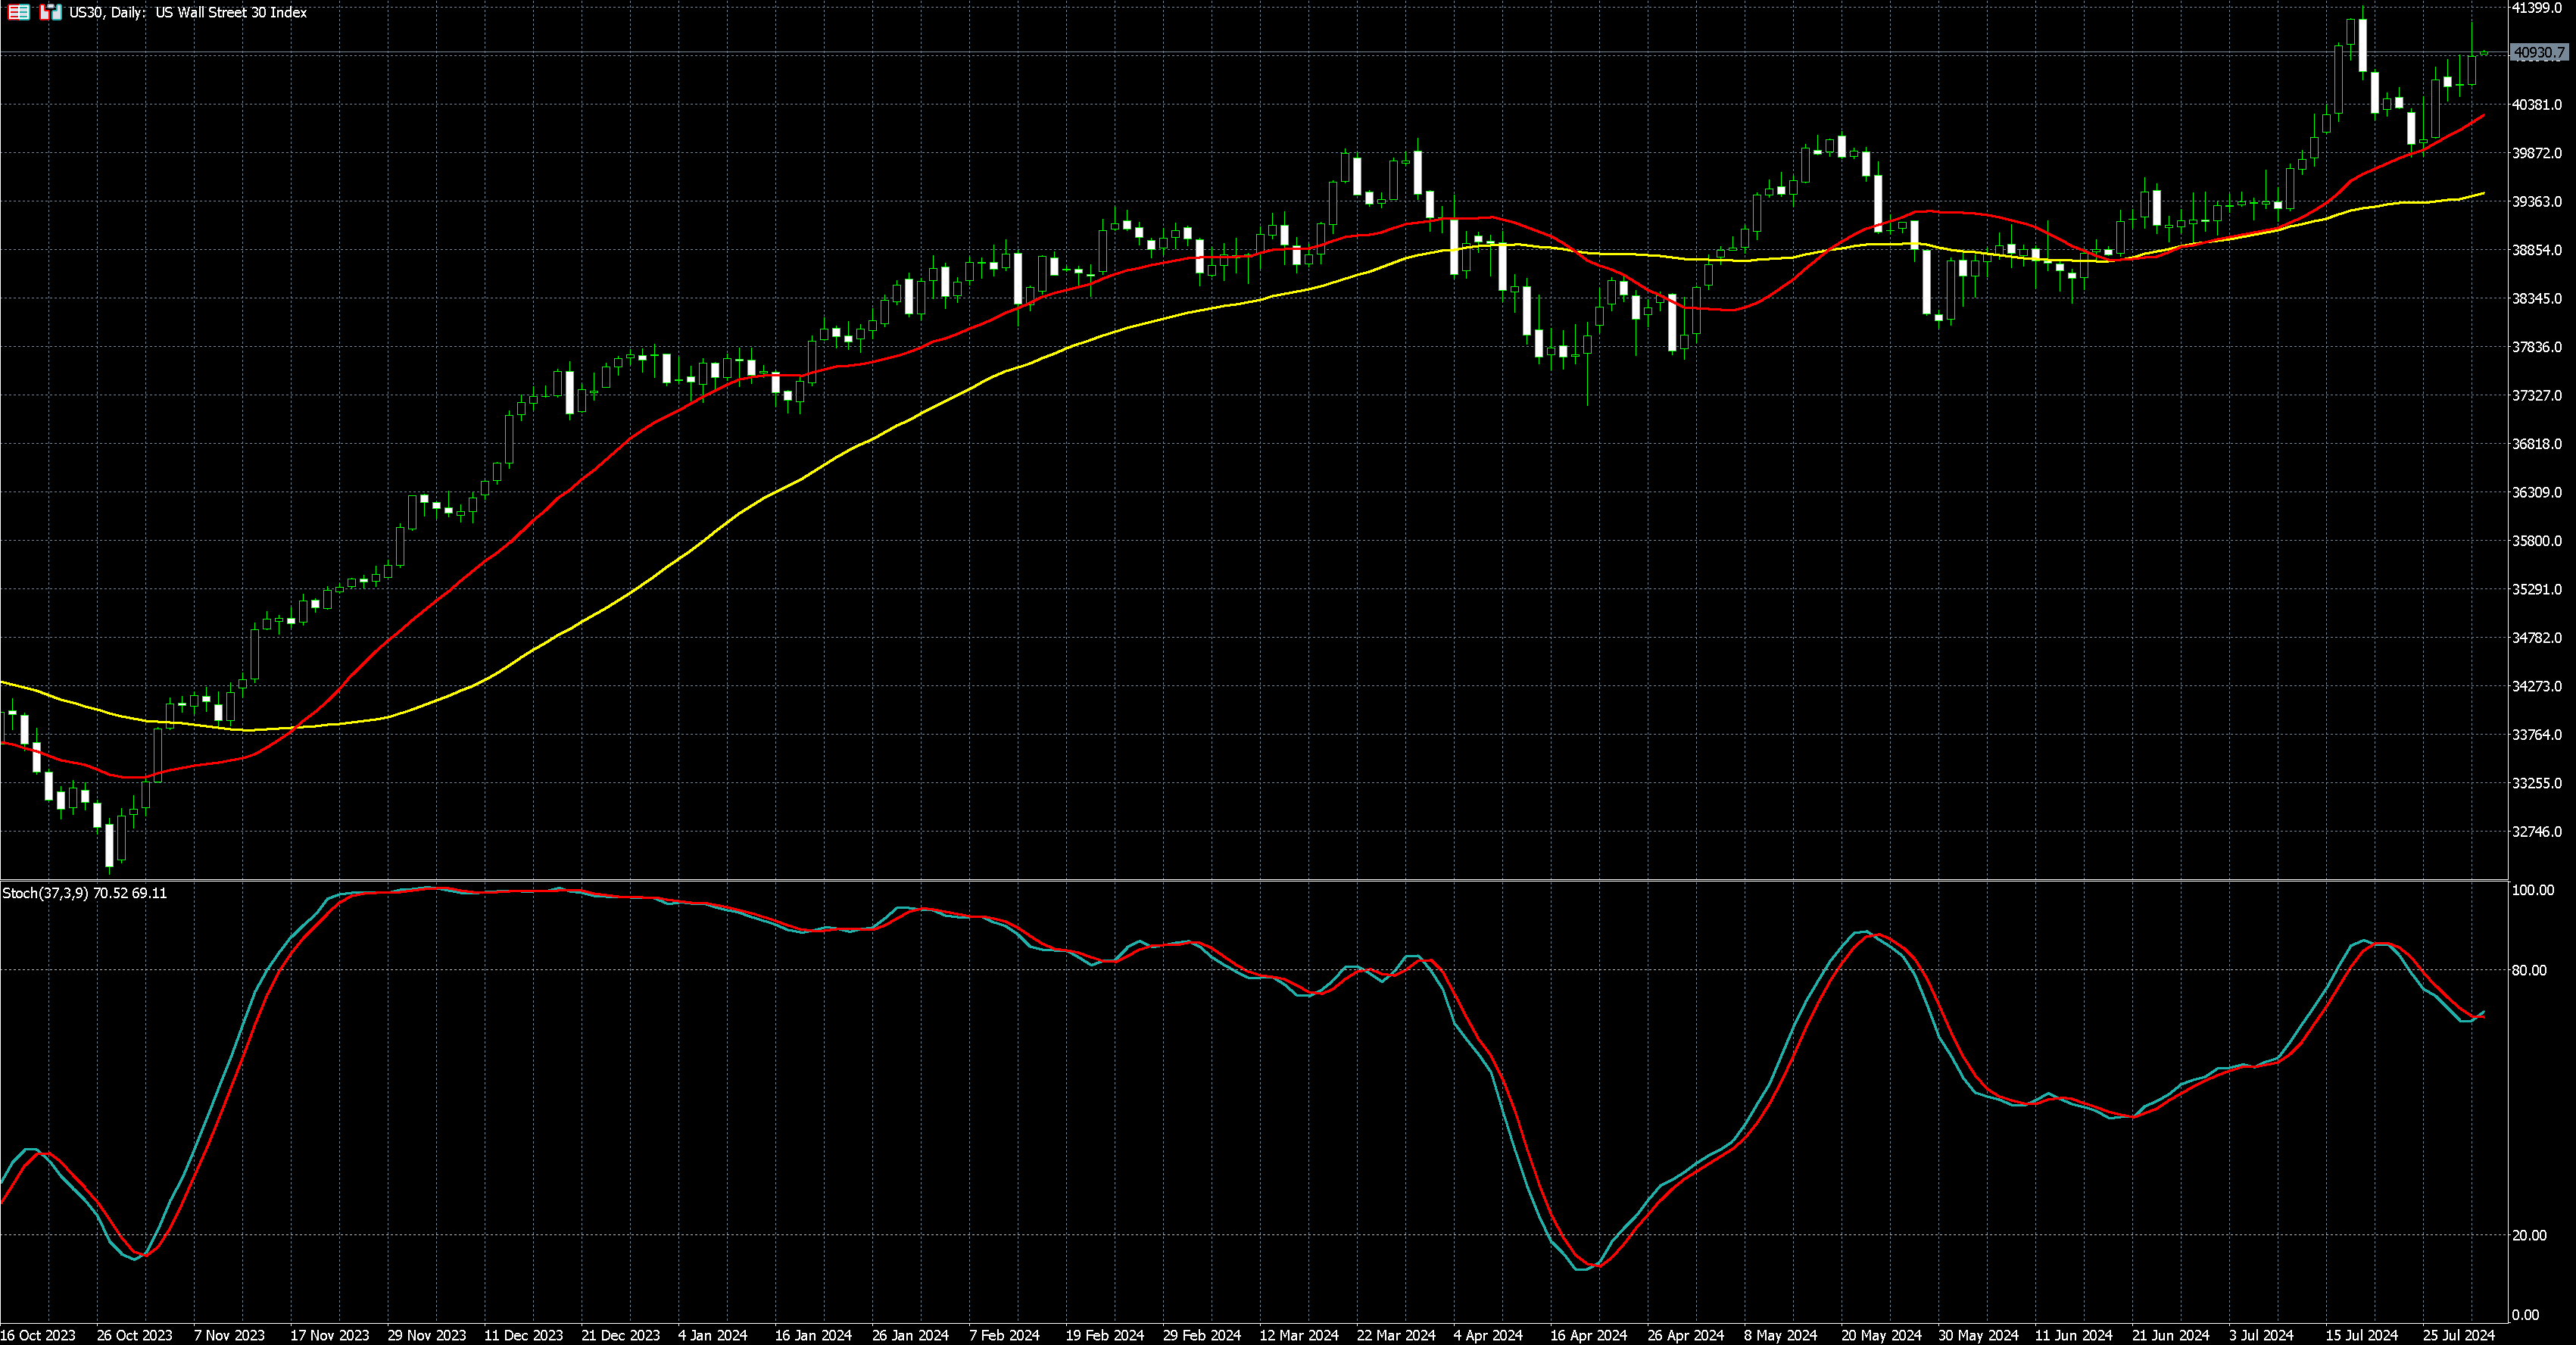Screen dimensions: 2576x1345
Task: Click the US30 Daily chart title text
Action: coord(188,13)
